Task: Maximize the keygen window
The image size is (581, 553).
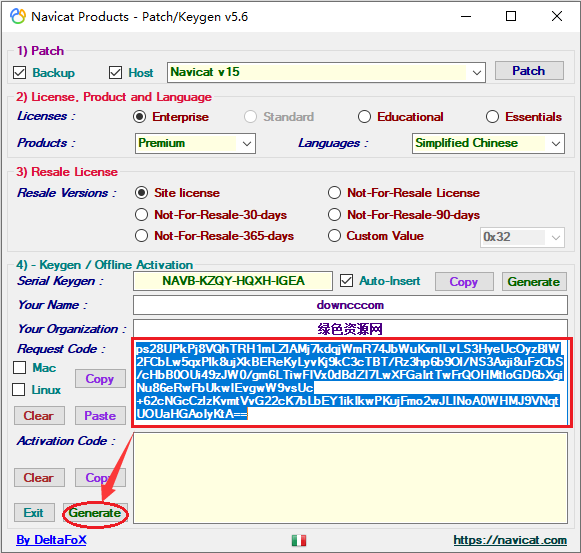Action: tap(511, 16)
